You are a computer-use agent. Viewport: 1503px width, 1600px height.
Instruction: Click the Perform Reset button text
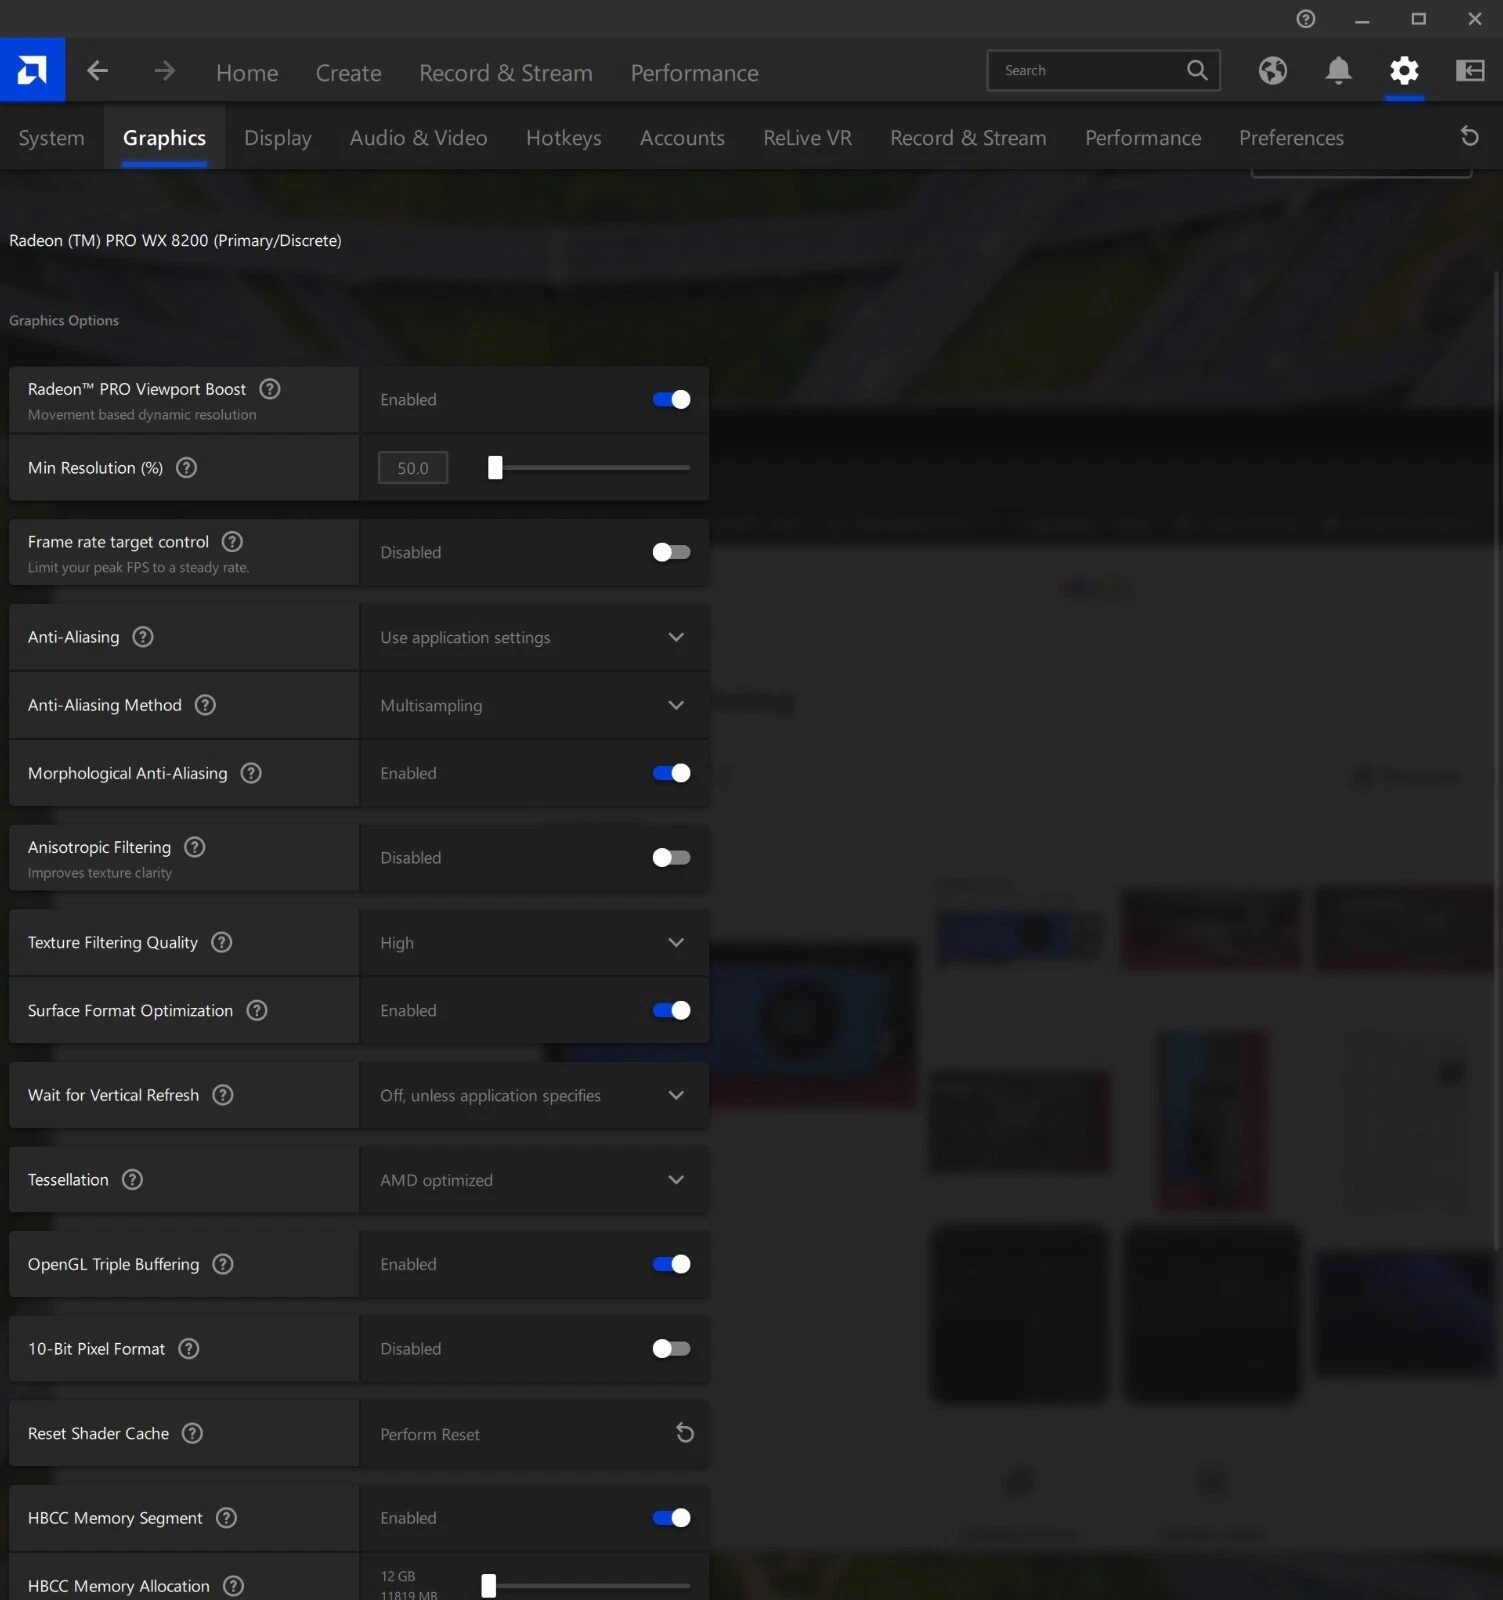tap(430, 1434)
